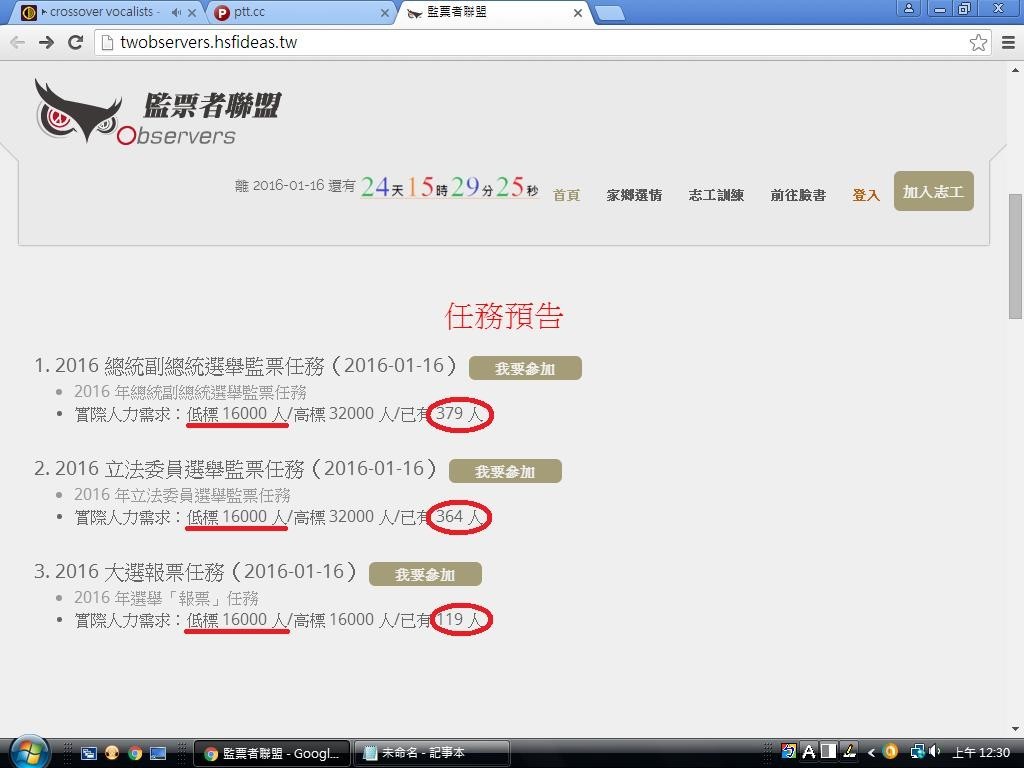Click the muted speaker icon on first tab
Screen dimensions: 1024x768
pos(176,12)
